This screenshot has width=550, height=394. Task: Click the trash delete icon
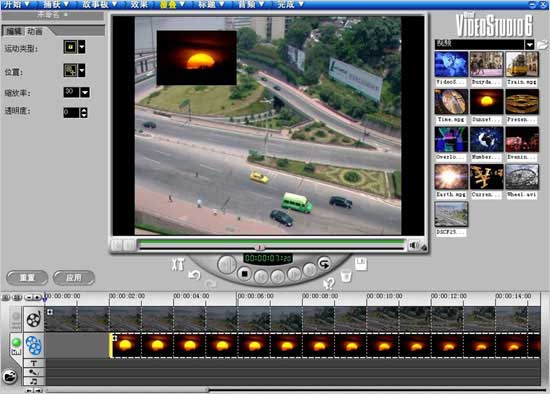346,276
